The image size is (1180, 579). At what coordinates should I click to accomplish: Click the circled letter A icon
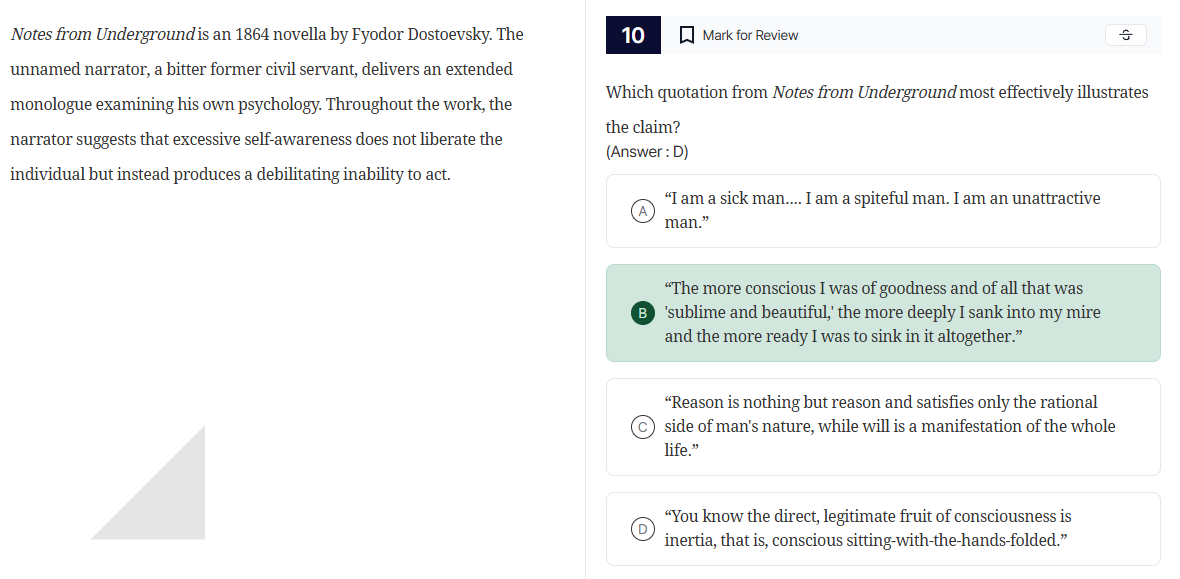643,211
